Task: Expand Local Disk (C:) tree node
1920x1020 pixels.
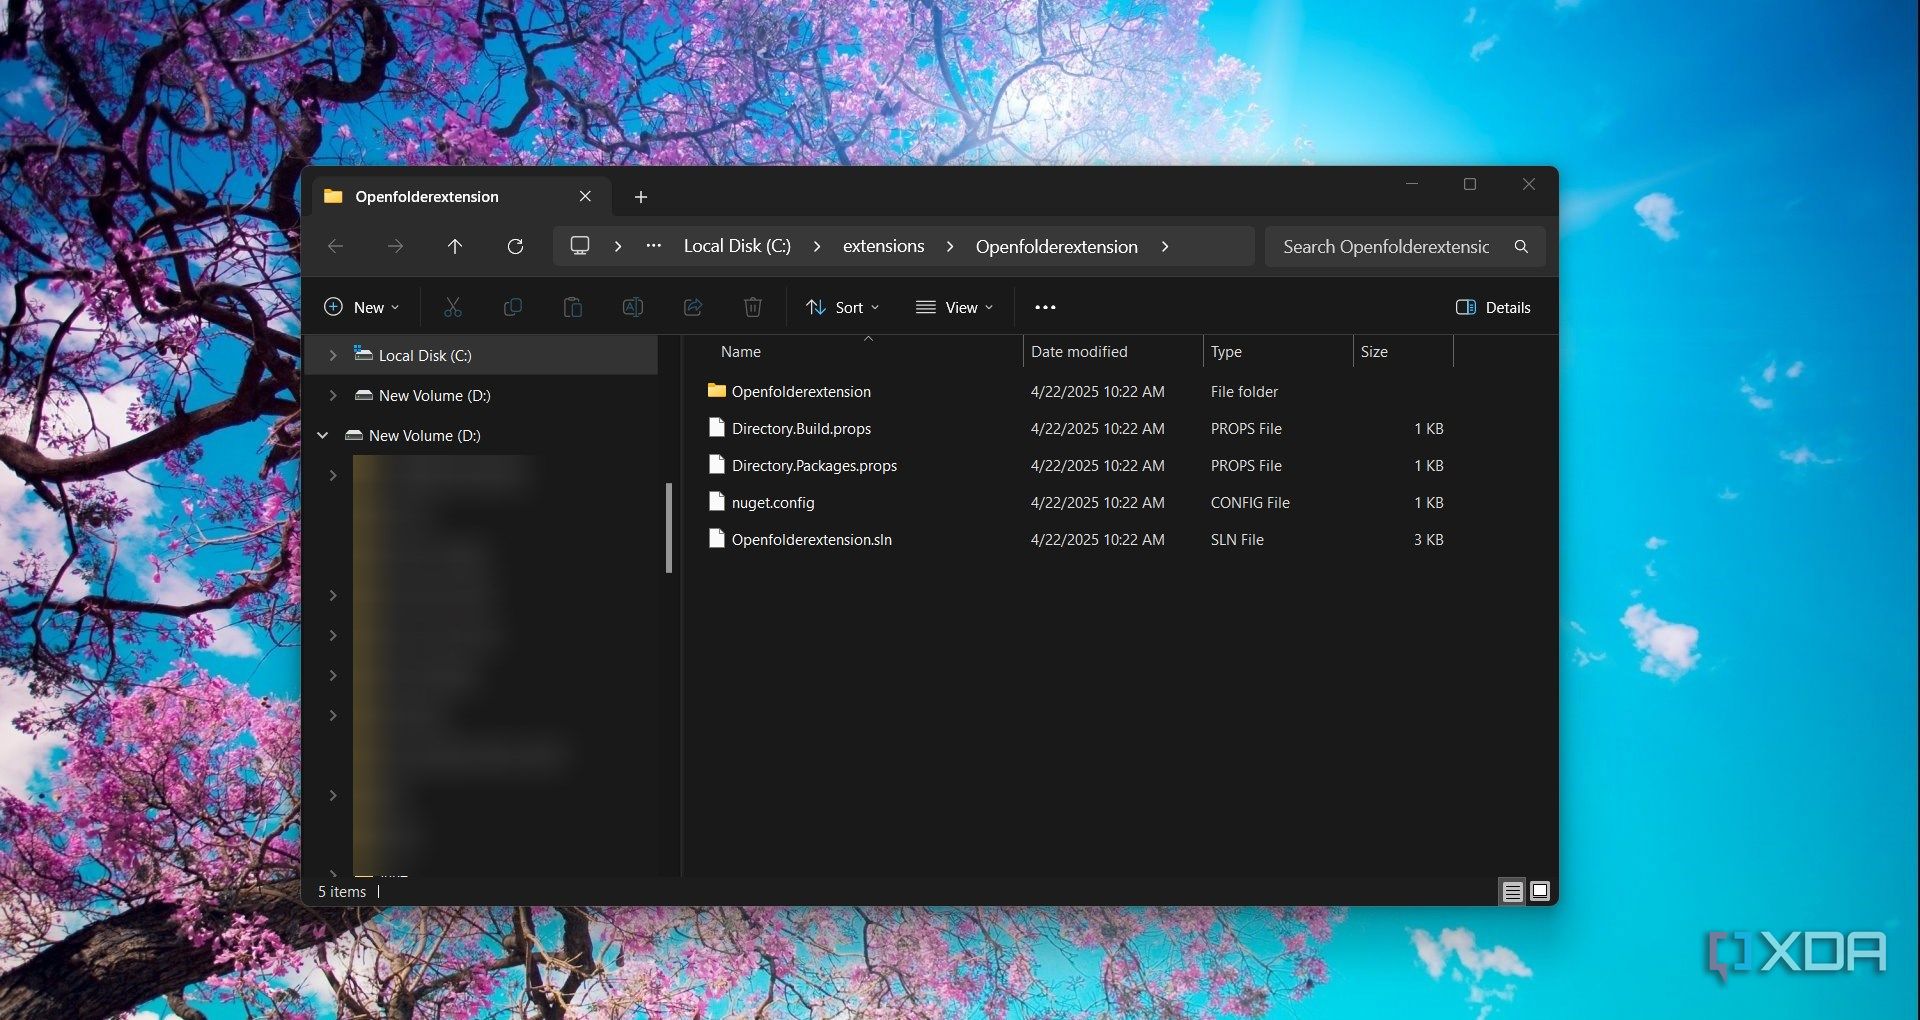Action: pos(333,355)
